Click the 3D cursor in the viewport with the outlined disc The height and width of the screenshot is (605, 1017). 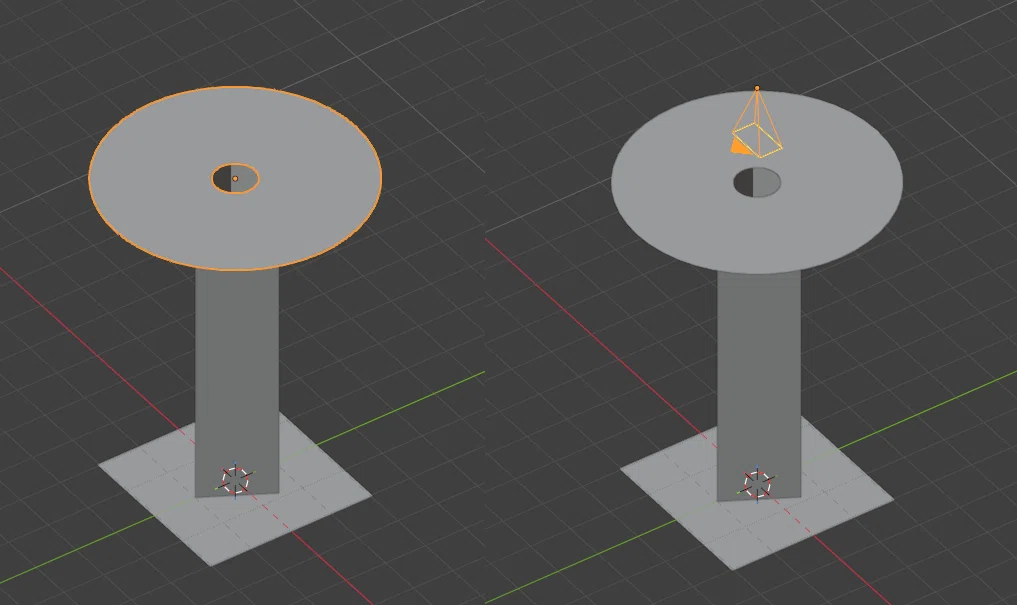point(235,480)
